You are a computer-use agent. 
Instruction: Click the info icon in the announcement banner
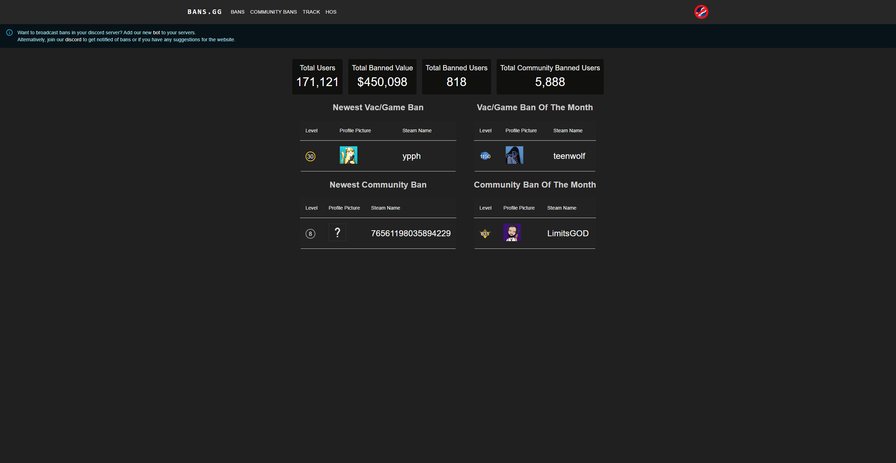pyautogui.click(x=10, y=32)
